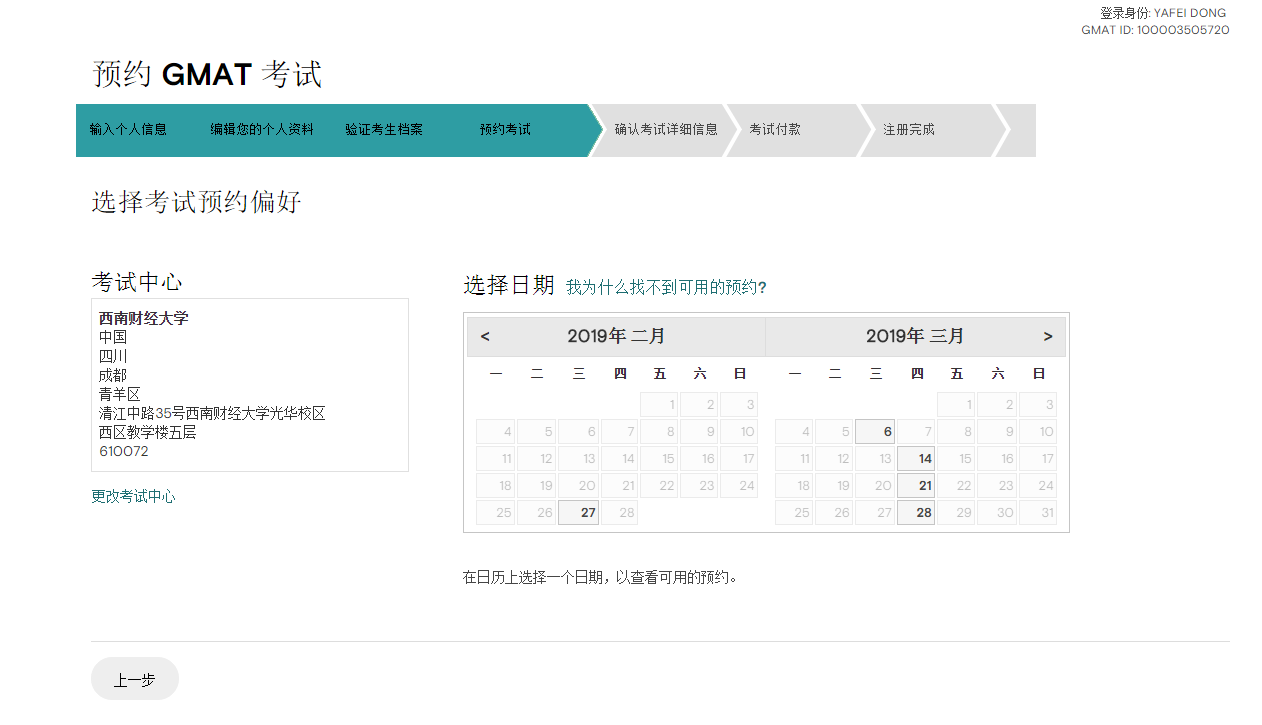Click the YAFEI DONG login name
Viewport: 1262px width, 725px height.
click(x=1190, y=13)
